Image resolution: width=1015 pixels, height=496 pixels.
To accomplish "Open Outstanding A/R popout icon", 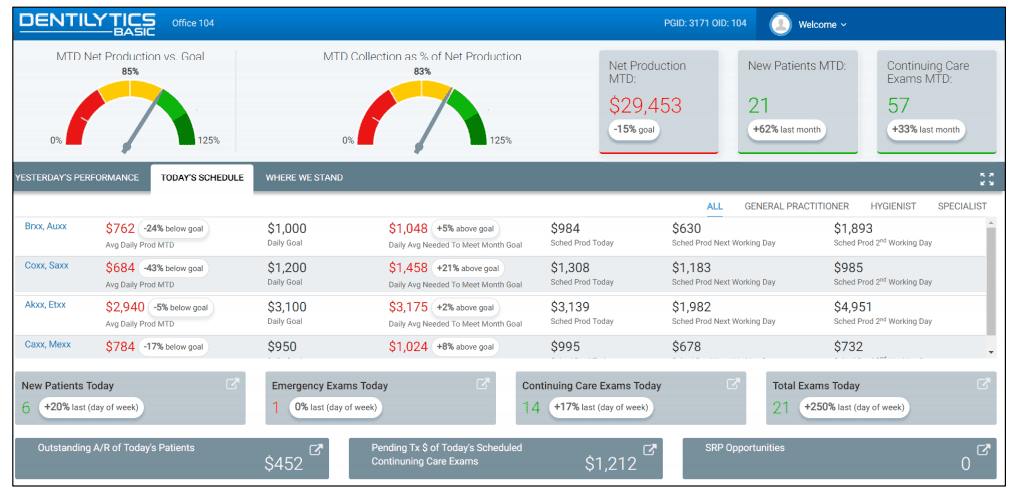I will click(x=316, y=449).
